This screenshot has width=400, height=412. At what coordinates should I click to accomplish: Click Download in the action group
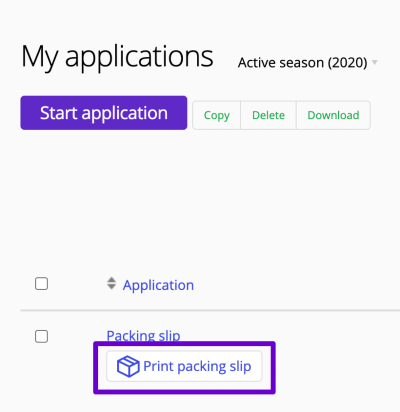(333, 115)
